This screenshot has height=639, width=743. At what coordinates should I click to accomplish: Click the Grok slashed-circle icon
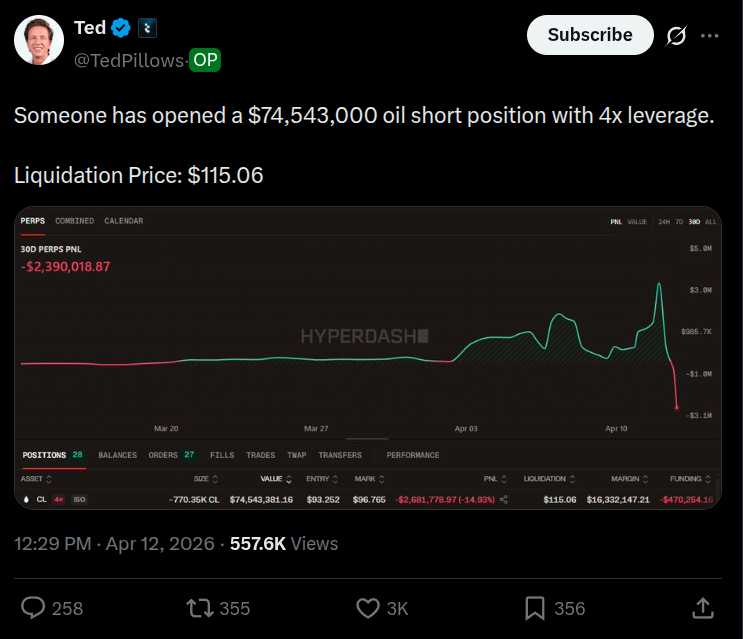tap(676, 35)
